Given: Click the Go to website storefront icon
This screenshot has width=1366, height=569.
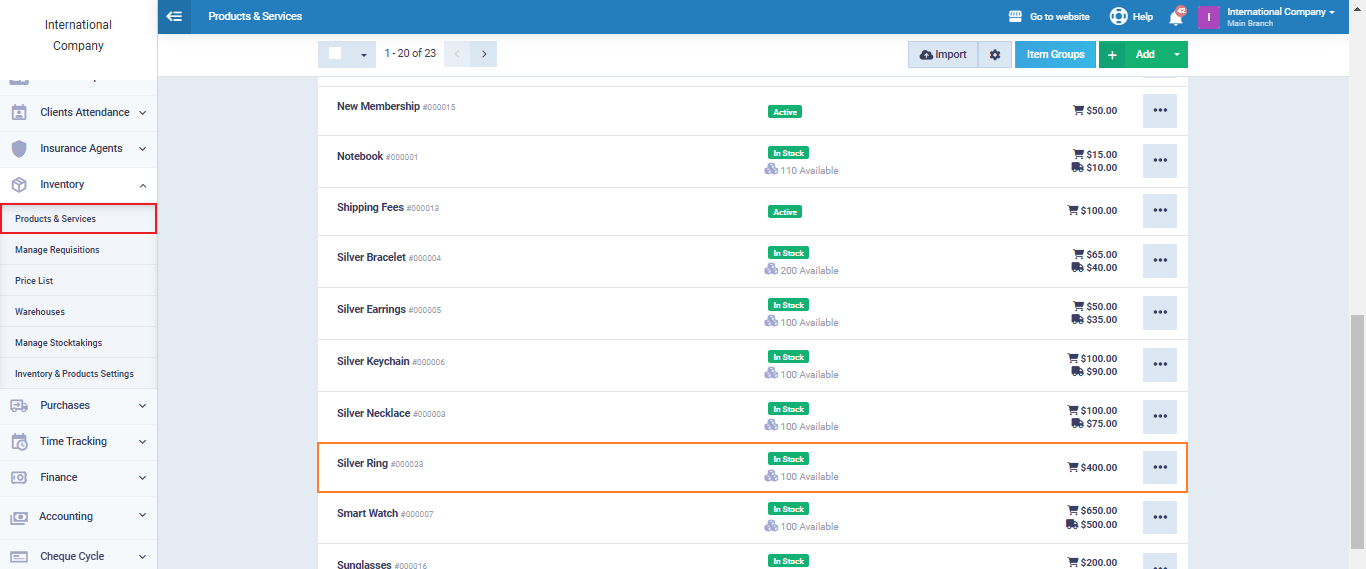Looking at the screenshot, I should point(1015,17).
